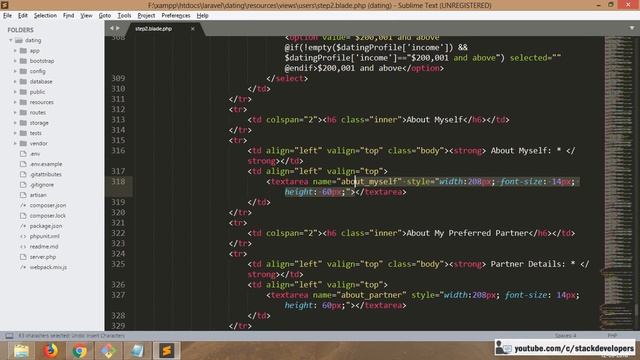The width and height of the screenshot is (640, 360).
Task: Expand the storage folder
Action: click(x=15, y=123)
